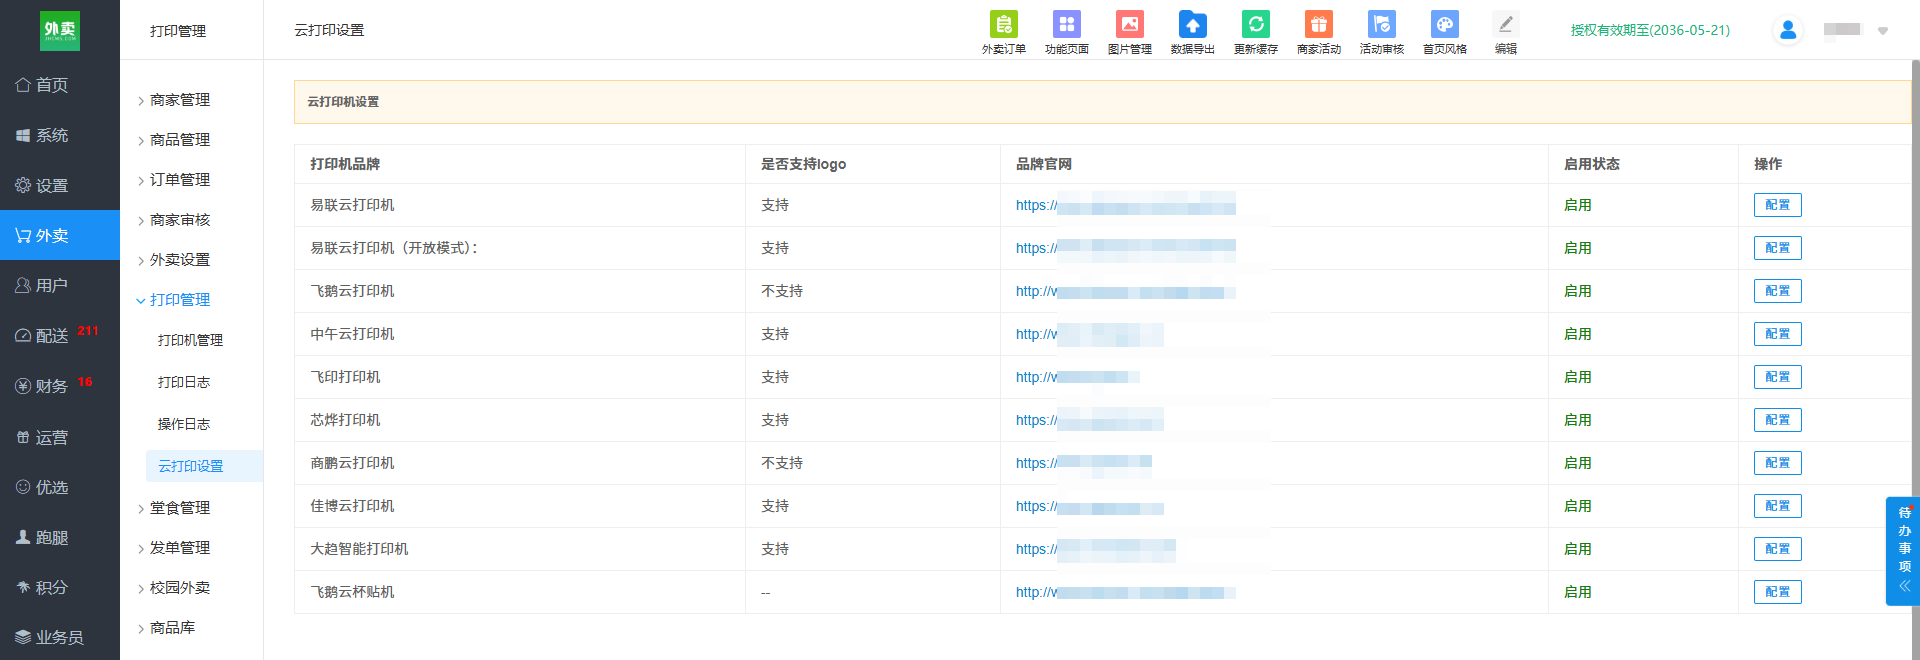
Task: Click 配置 for 商鹏云打印机
Action: [1777, 463]
